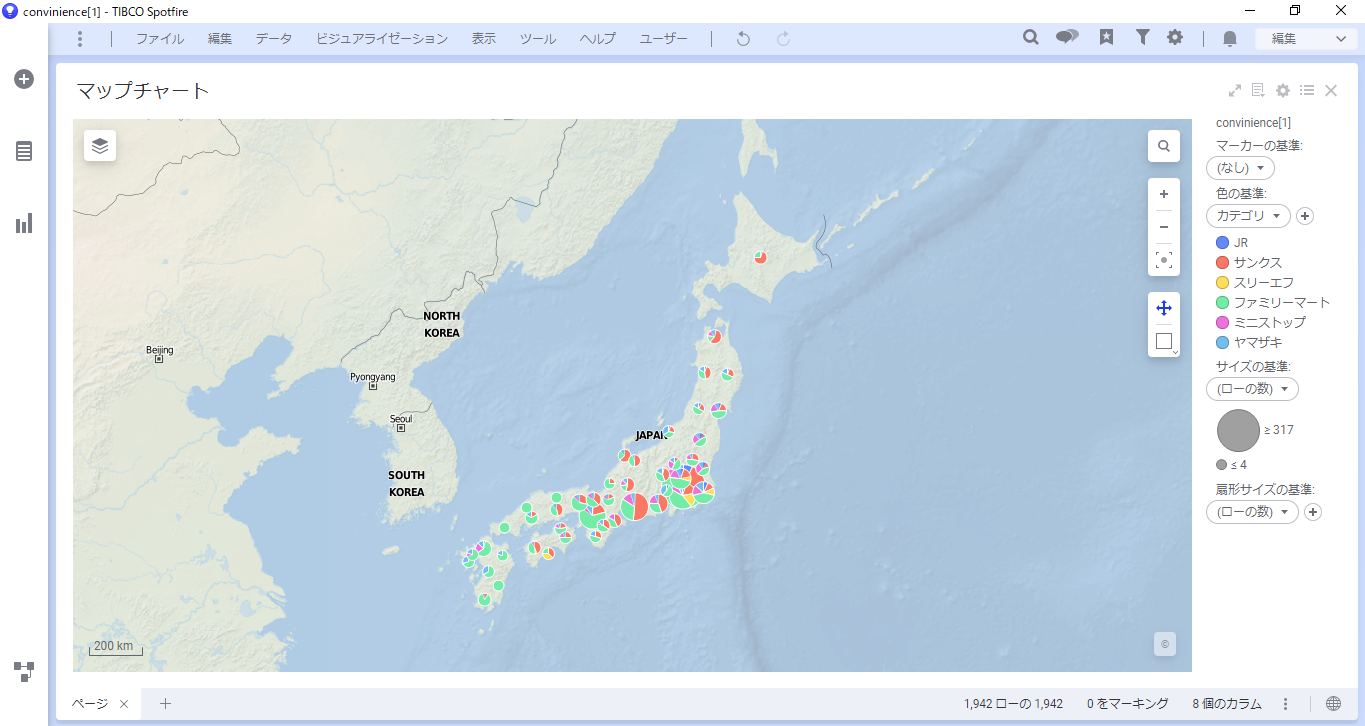The height and width of the screenshot is (726, 1365).
Task: Open the 編集 menu in menu bar
Action: 220,38
